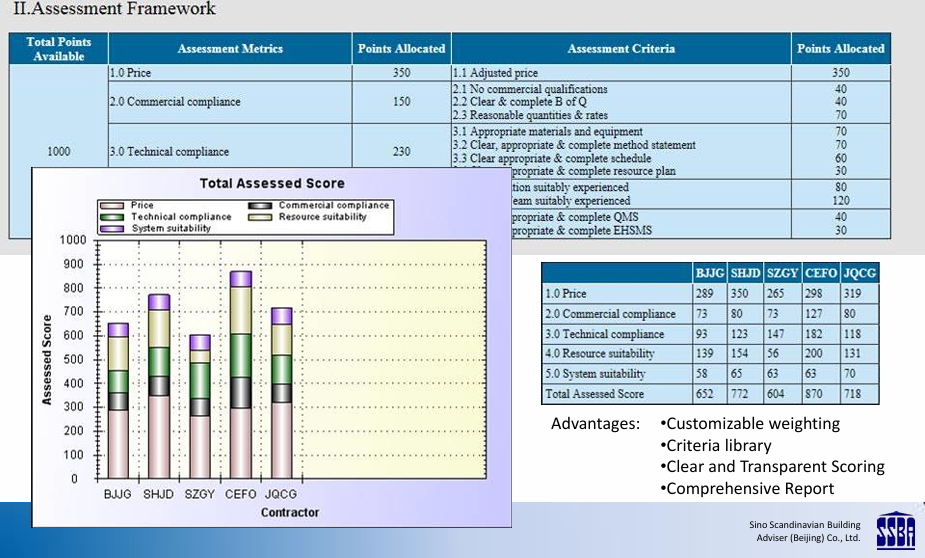Click '1000' y-axis tick label

tap(73, 240)
